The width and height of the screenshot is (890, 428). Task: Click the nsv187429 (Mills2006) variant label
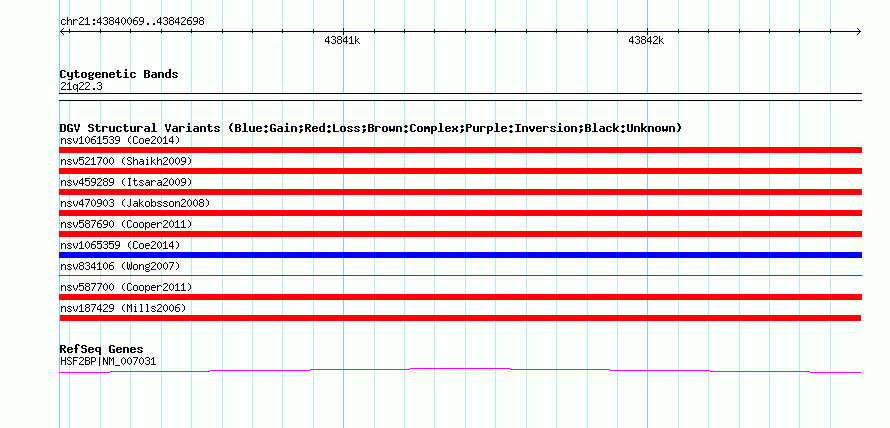coord(123,308)
